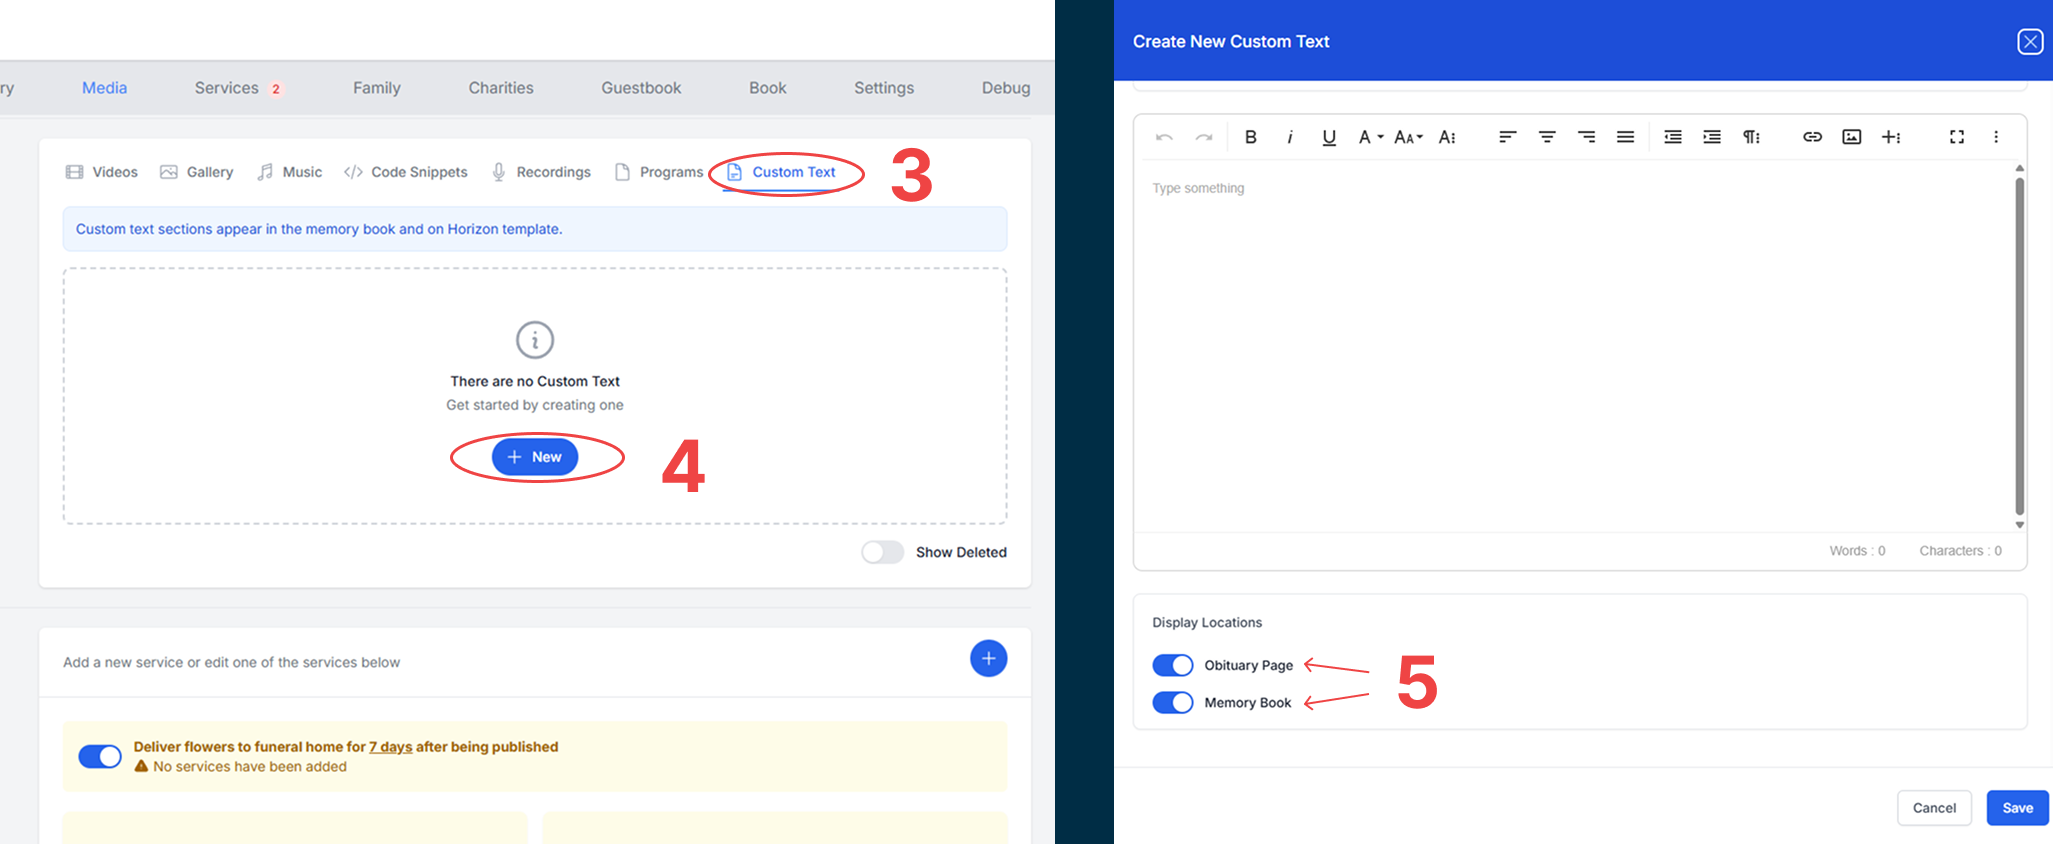Image resolution: width=2053 pixels, height=844 pixels.
Task: Toggle the Show Deleted switch
Action: [882, 552]
